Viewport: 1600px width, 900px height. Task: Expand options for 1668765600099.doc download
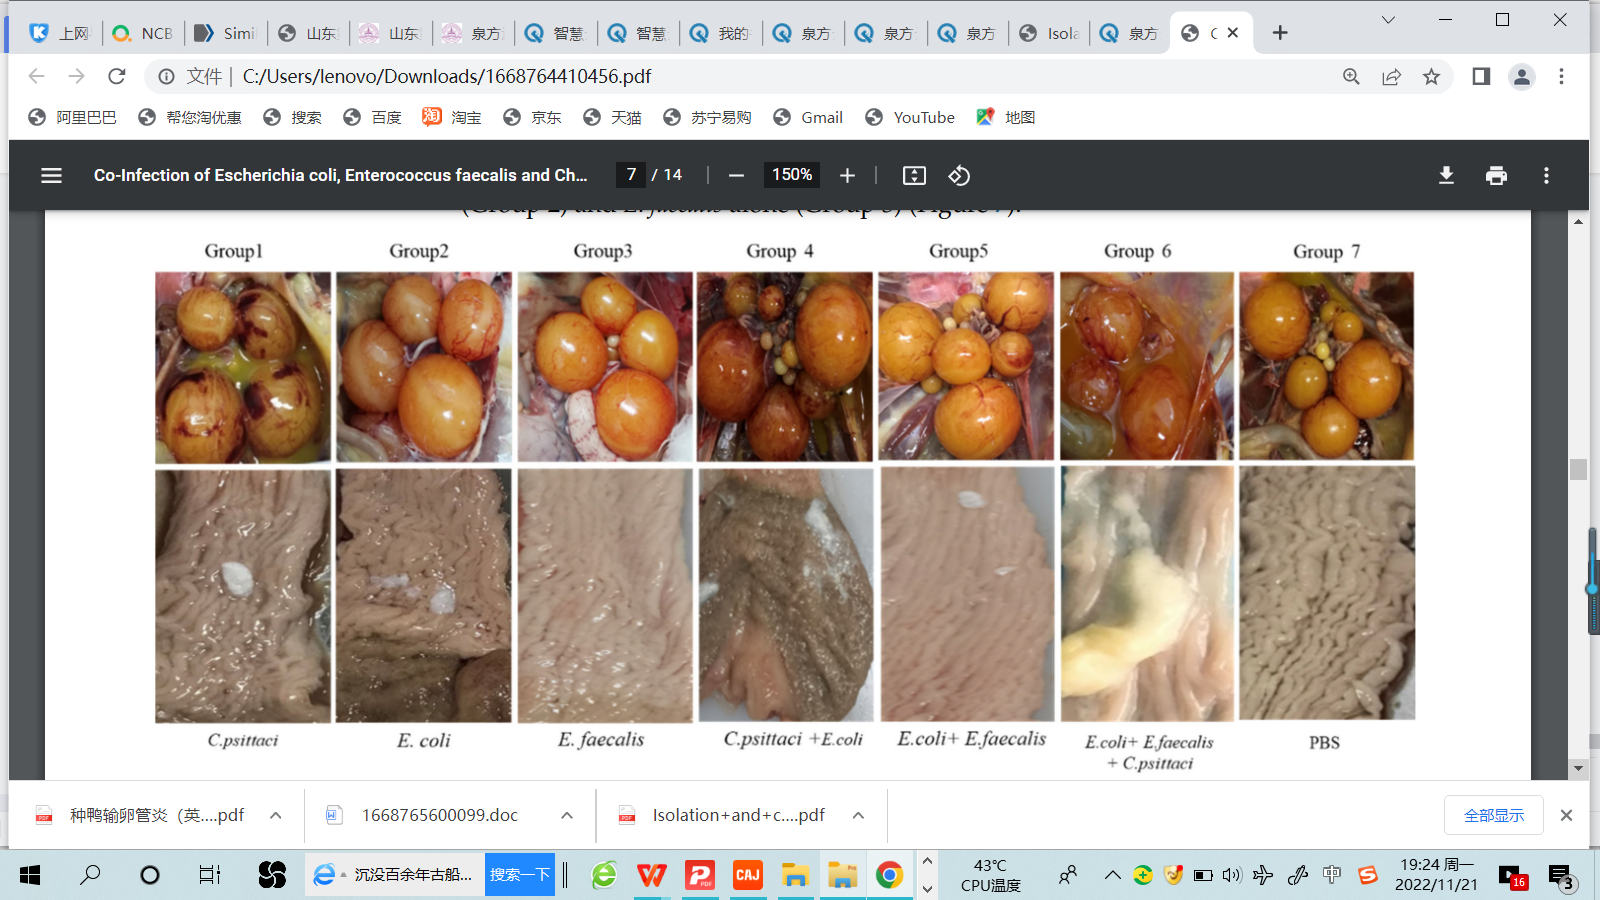point(567,815)
